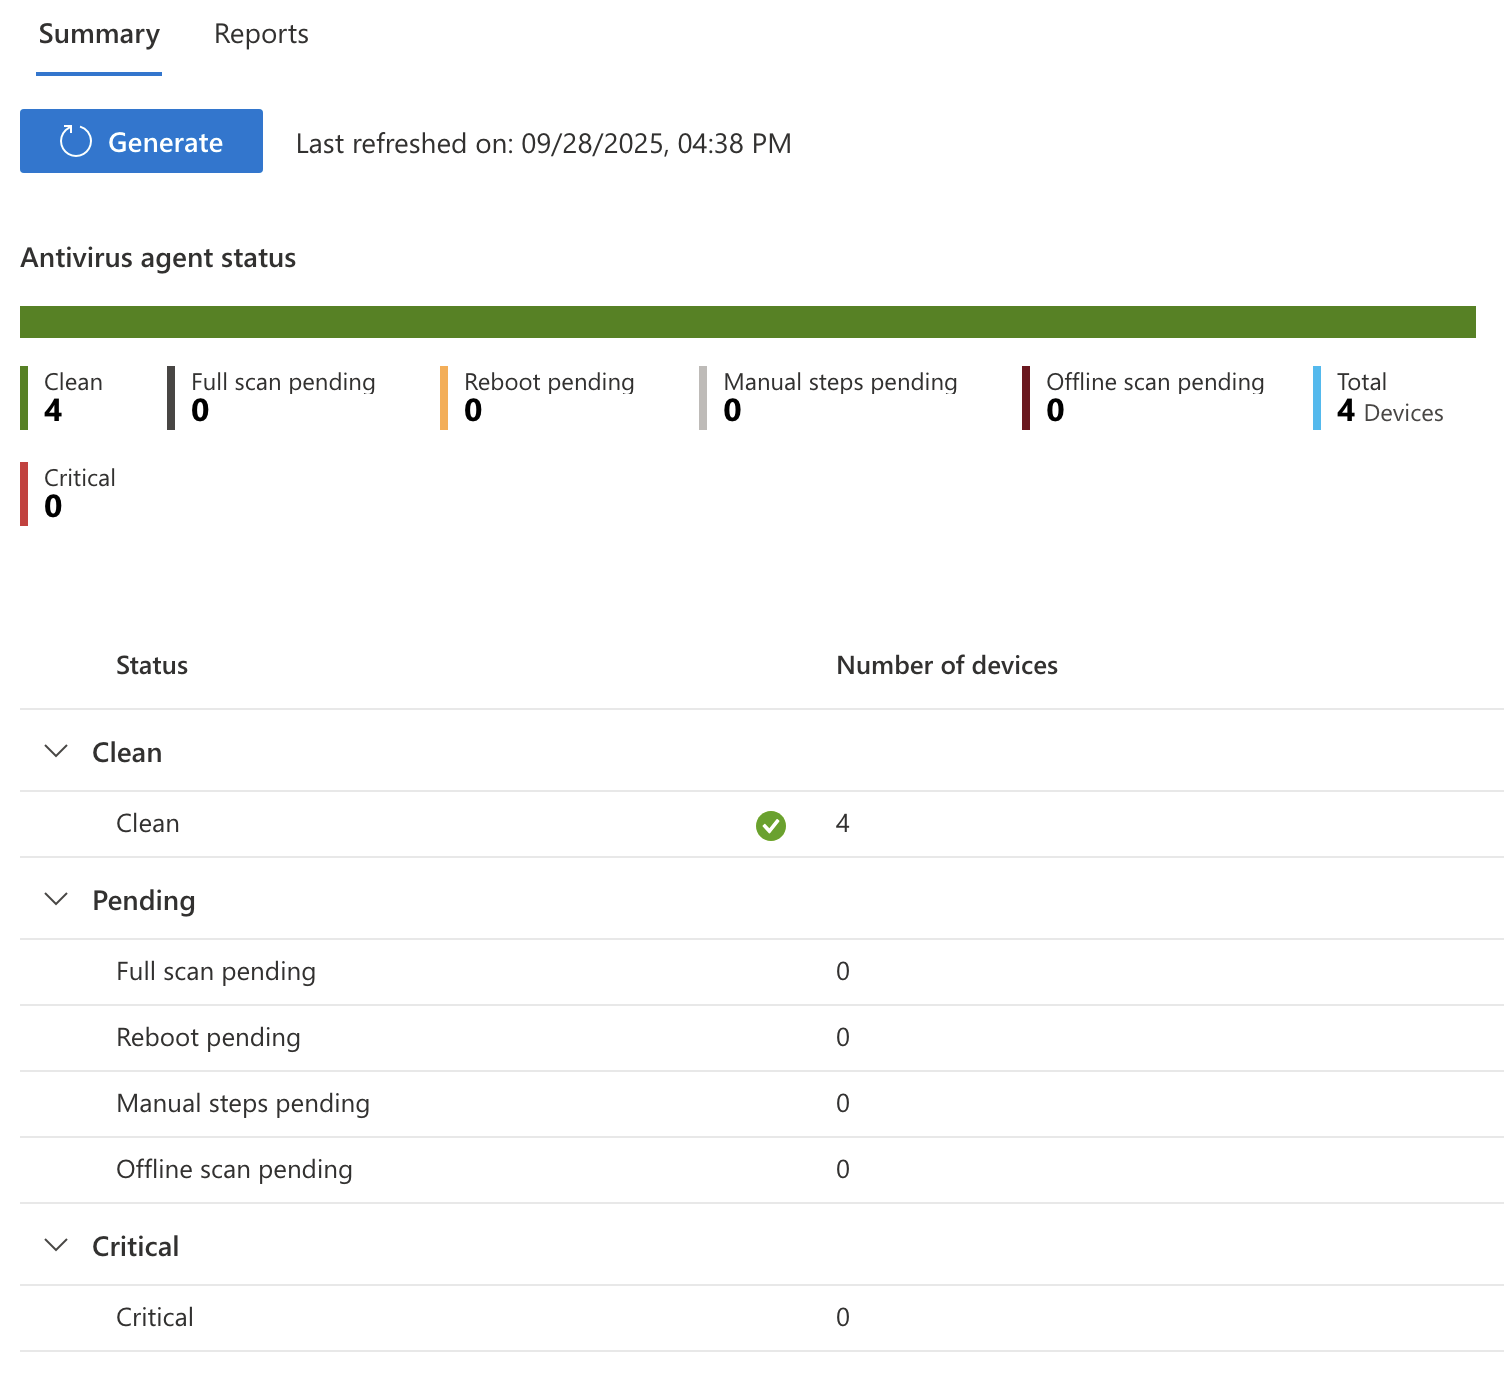Click the Number of devices column header
The height and width of the screenshot is (1390, 1504).
point(947,665)
